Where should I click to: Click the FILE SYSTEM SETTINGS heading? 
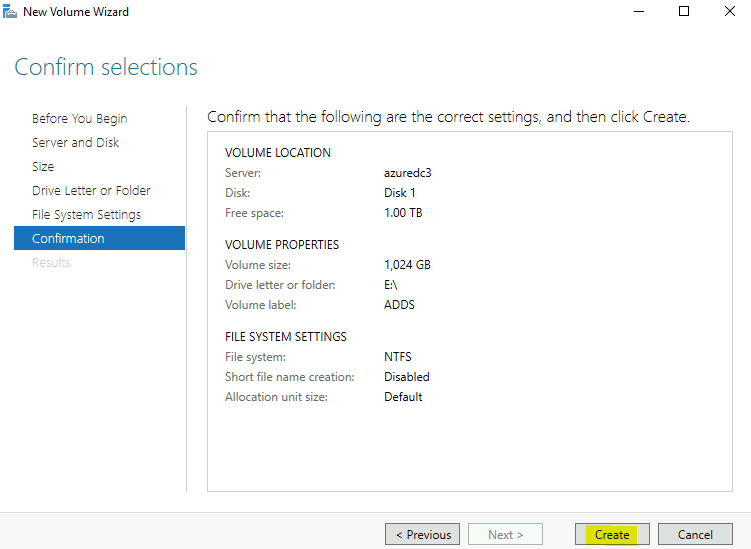[x=285, y=336]
